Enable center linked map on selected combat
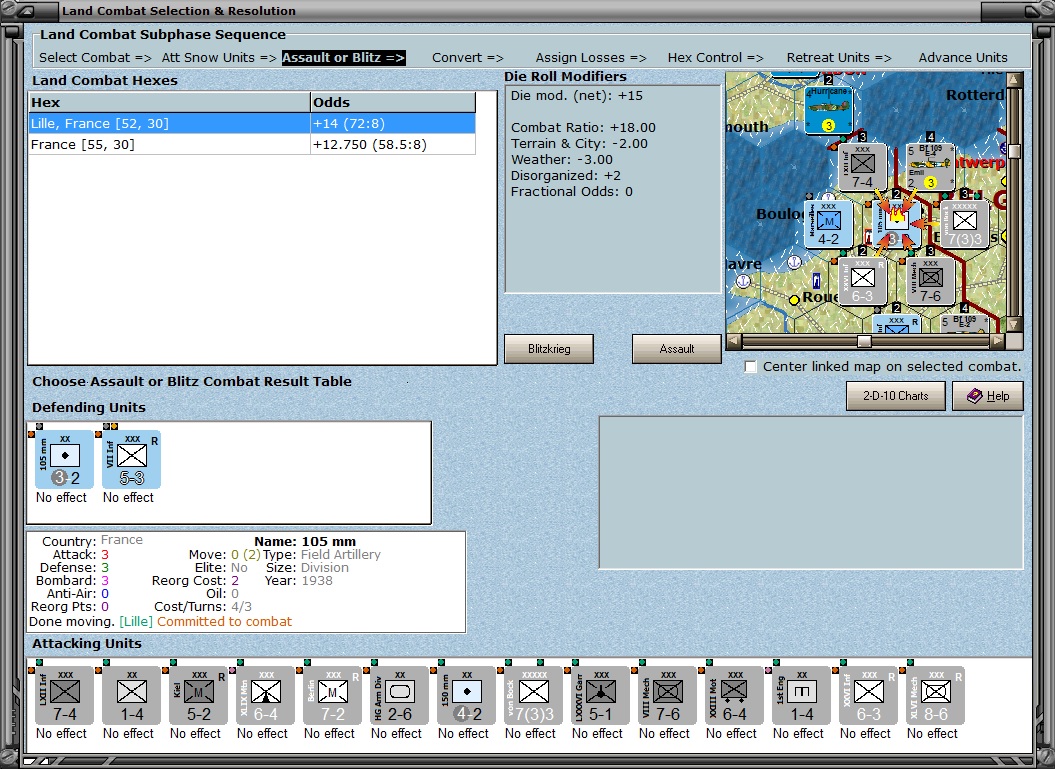 pos(751,367)
